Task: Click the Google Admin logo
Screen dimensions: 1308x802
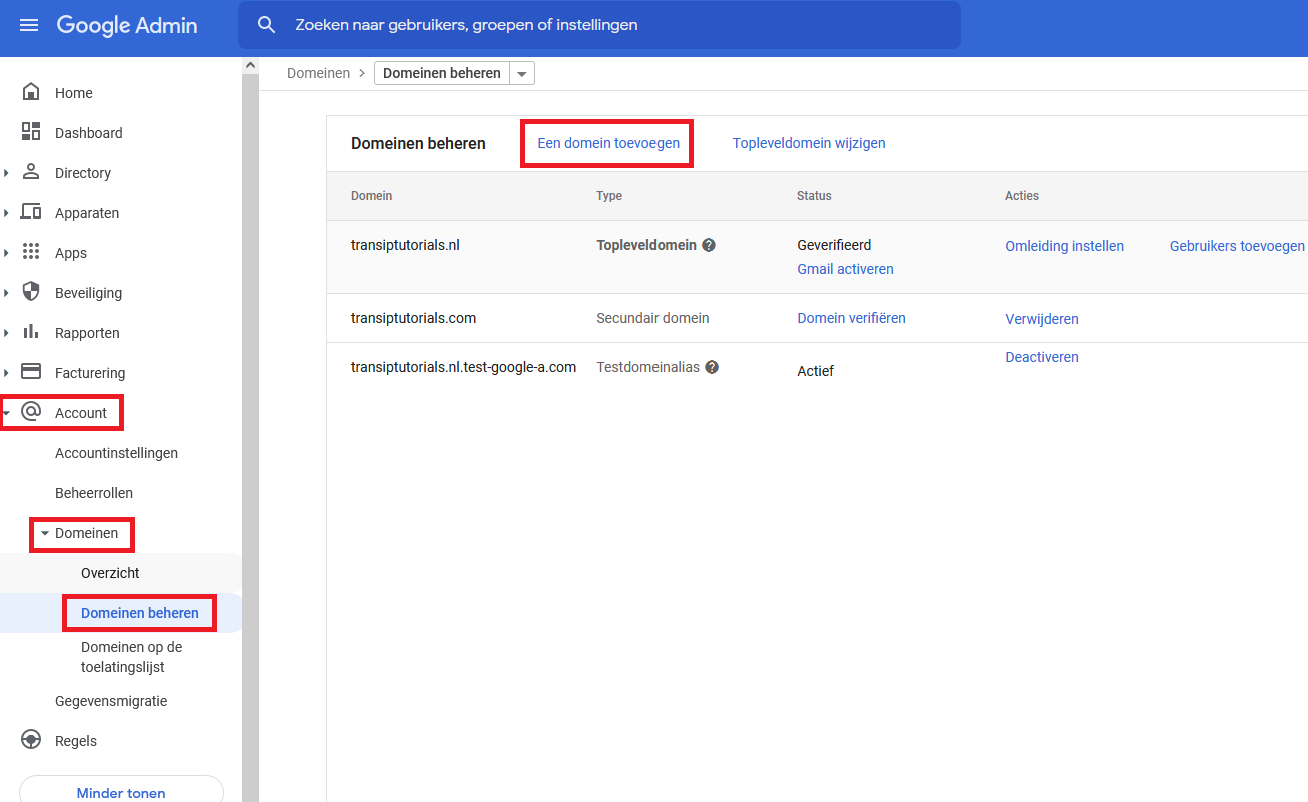Action: pyautogui.click(x=127, y=25)
